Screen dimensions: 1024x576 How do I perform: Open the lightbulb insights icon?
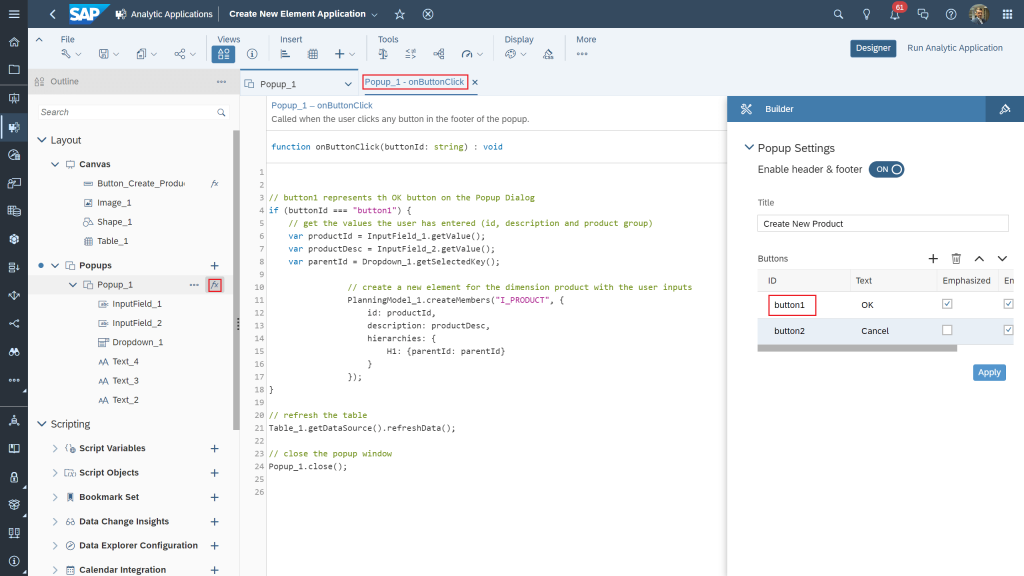click(x=866, y=14)
